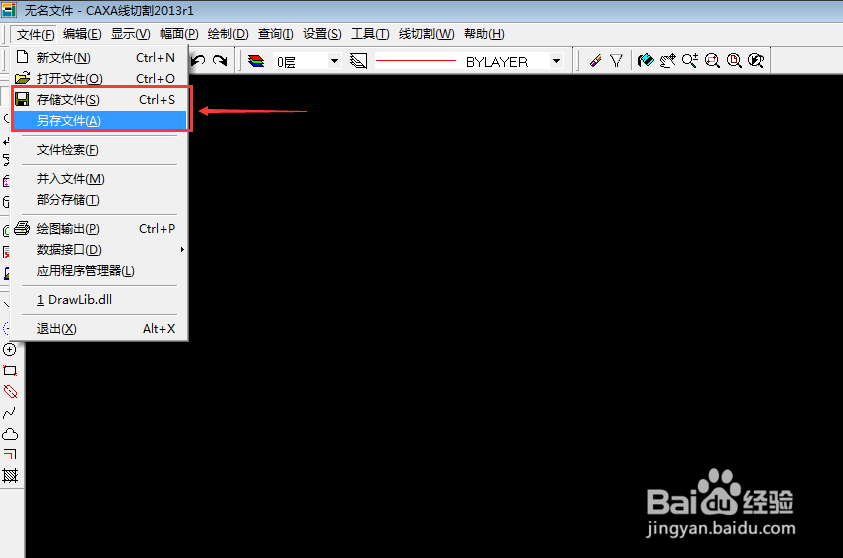The height and width of the screenshot is (558, 843).
Task: Click the open folder icon in menu
Action: (x=23, y=78)
